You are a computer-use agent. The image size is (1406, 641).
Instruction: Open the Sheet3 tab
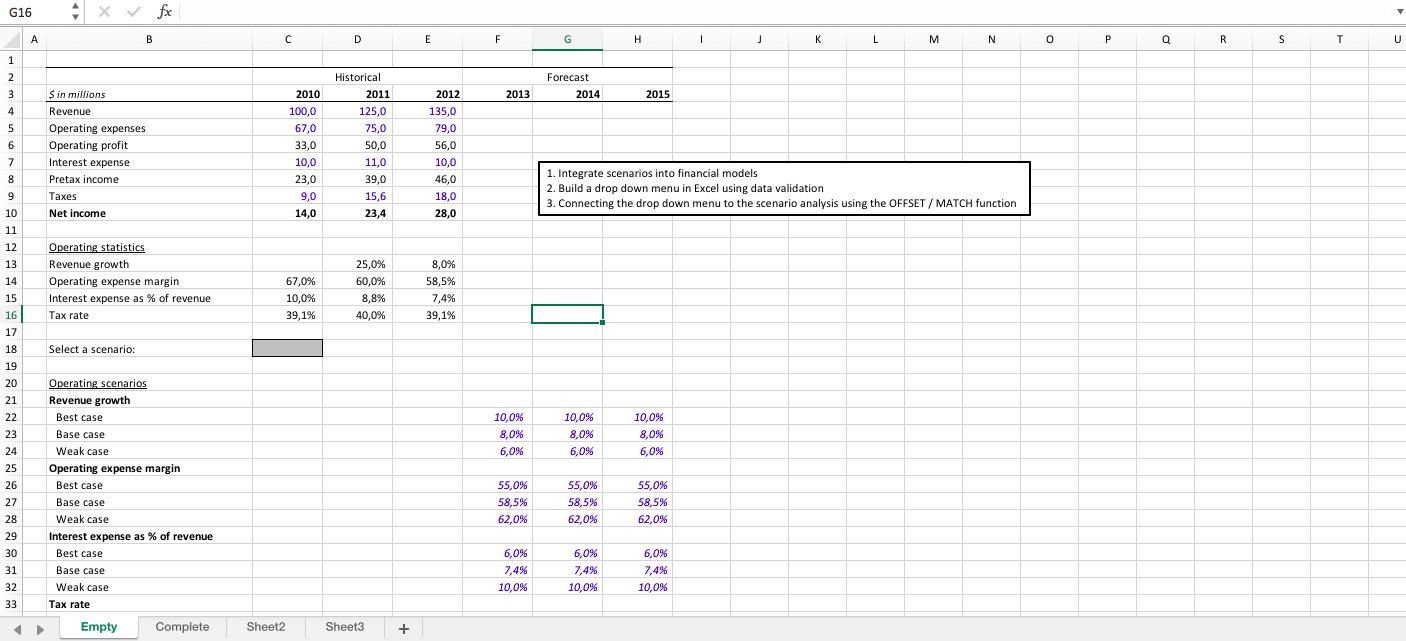click(344, 627)
